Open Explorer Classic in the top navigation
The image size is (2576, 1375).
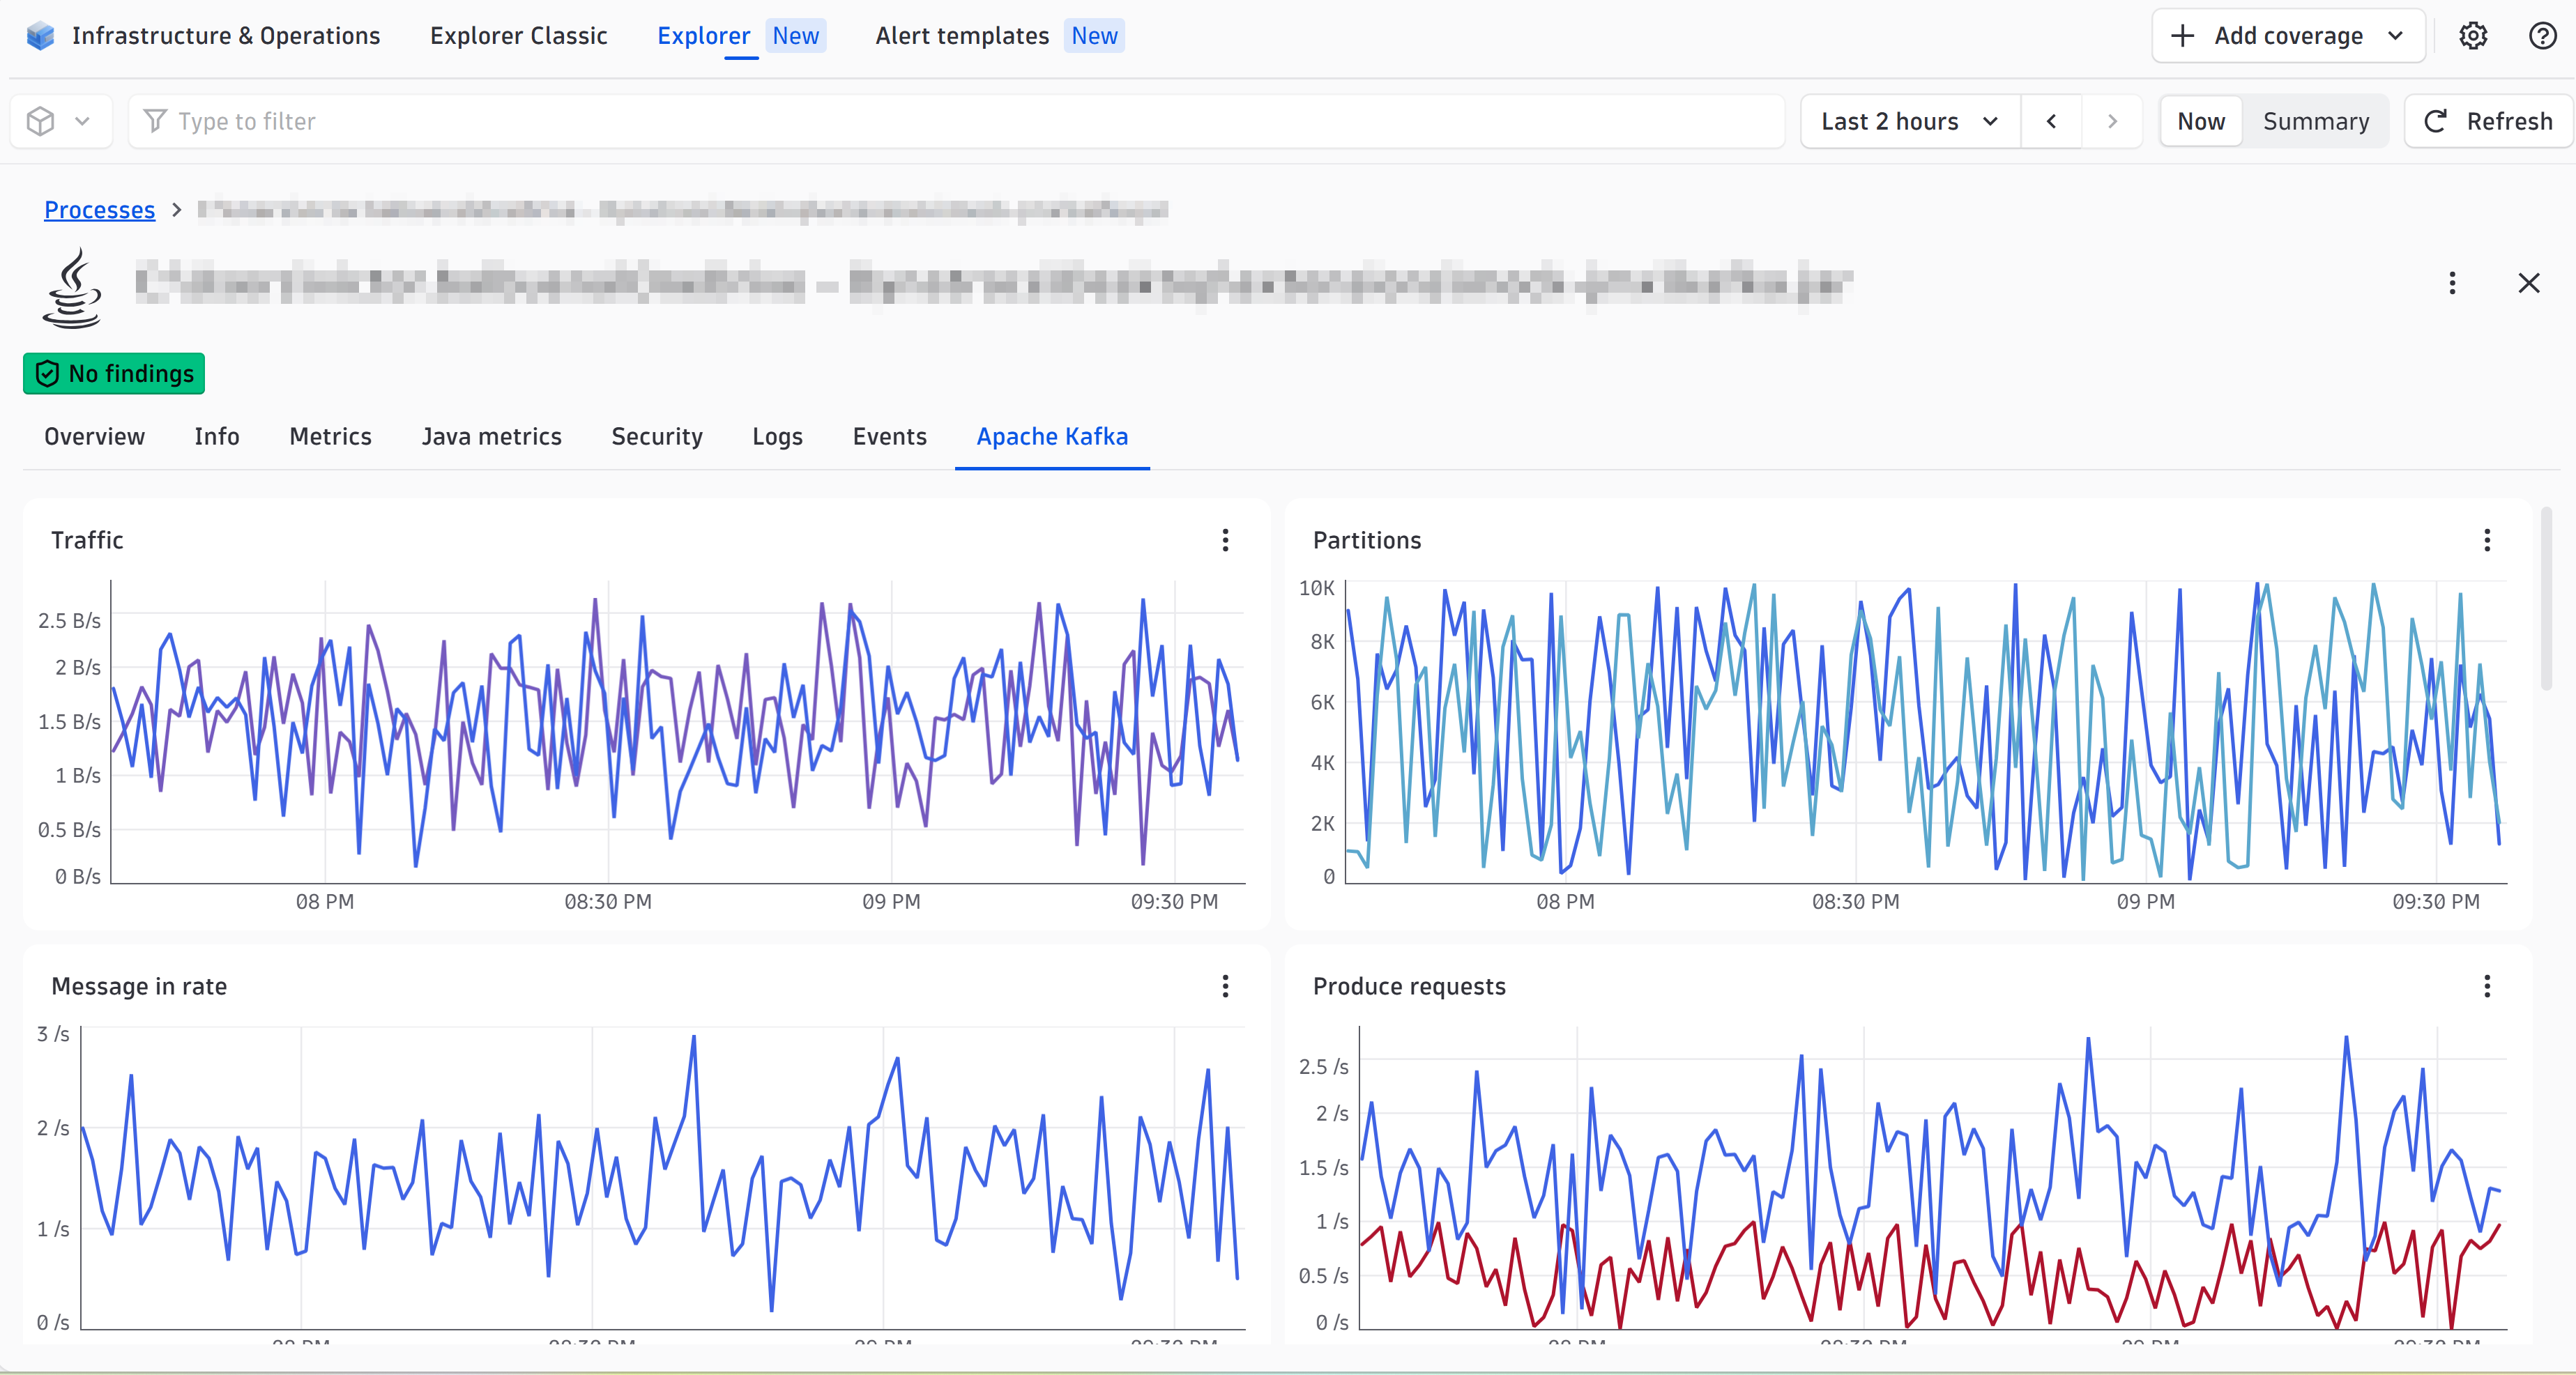[x=518, y=36]
